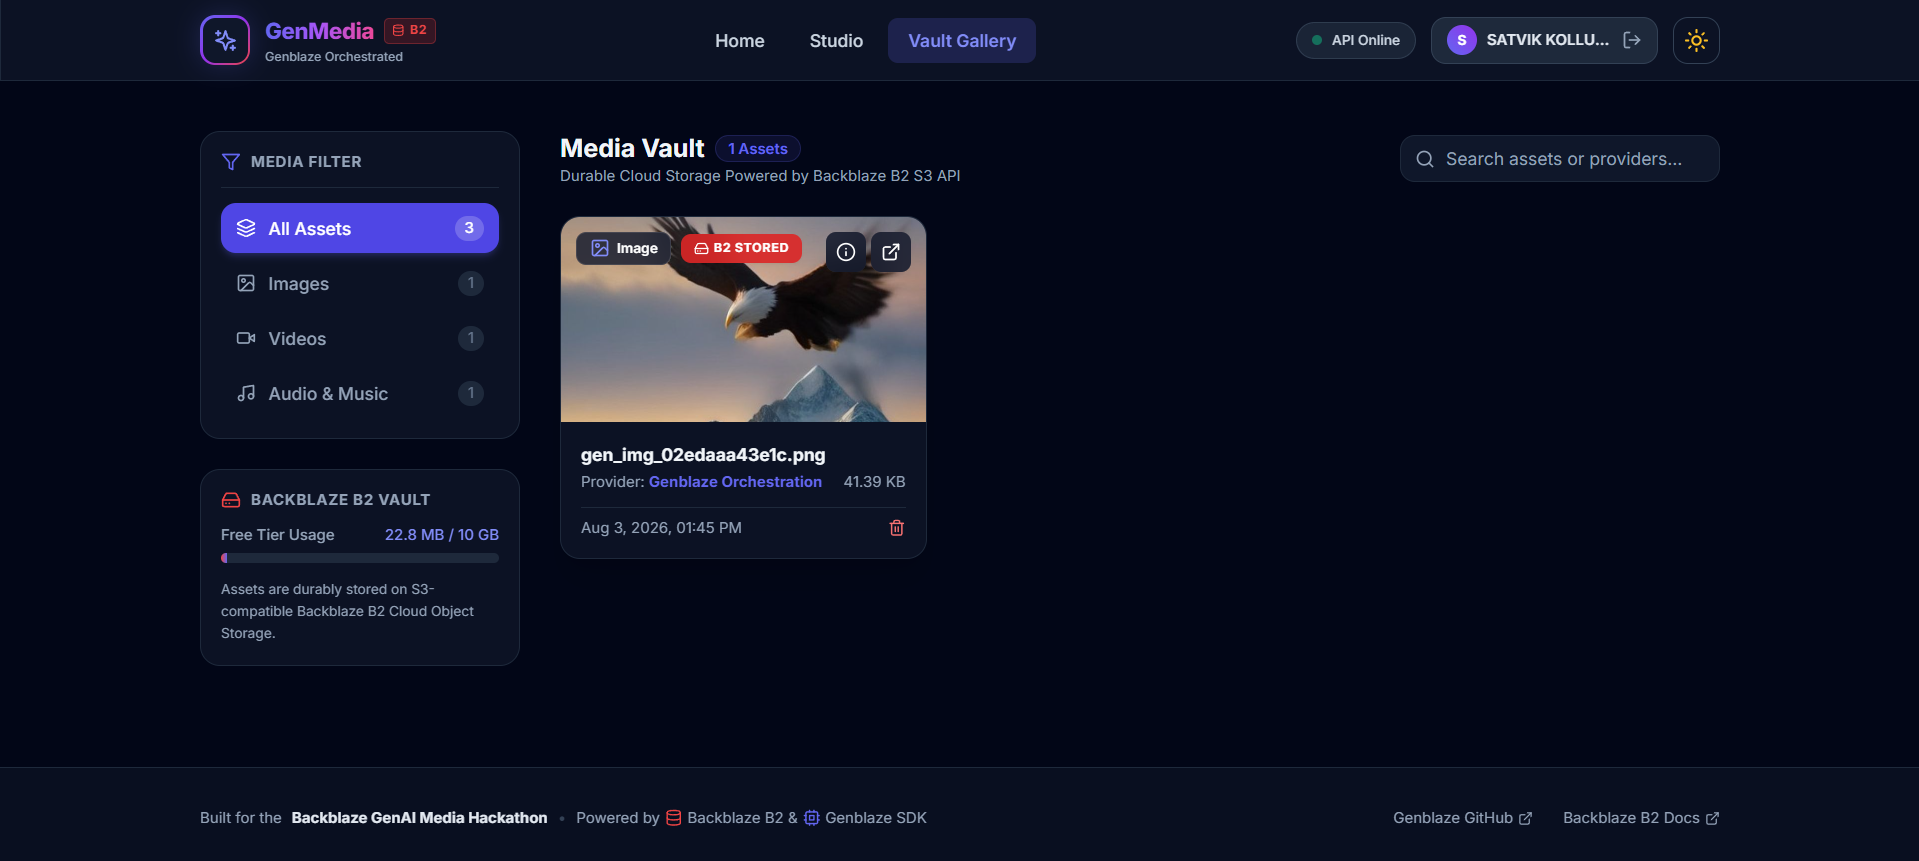This screenshot has width=1919, height=861.
Task: Click the Genblaze SDK footer chip icon
Action: 812,818
